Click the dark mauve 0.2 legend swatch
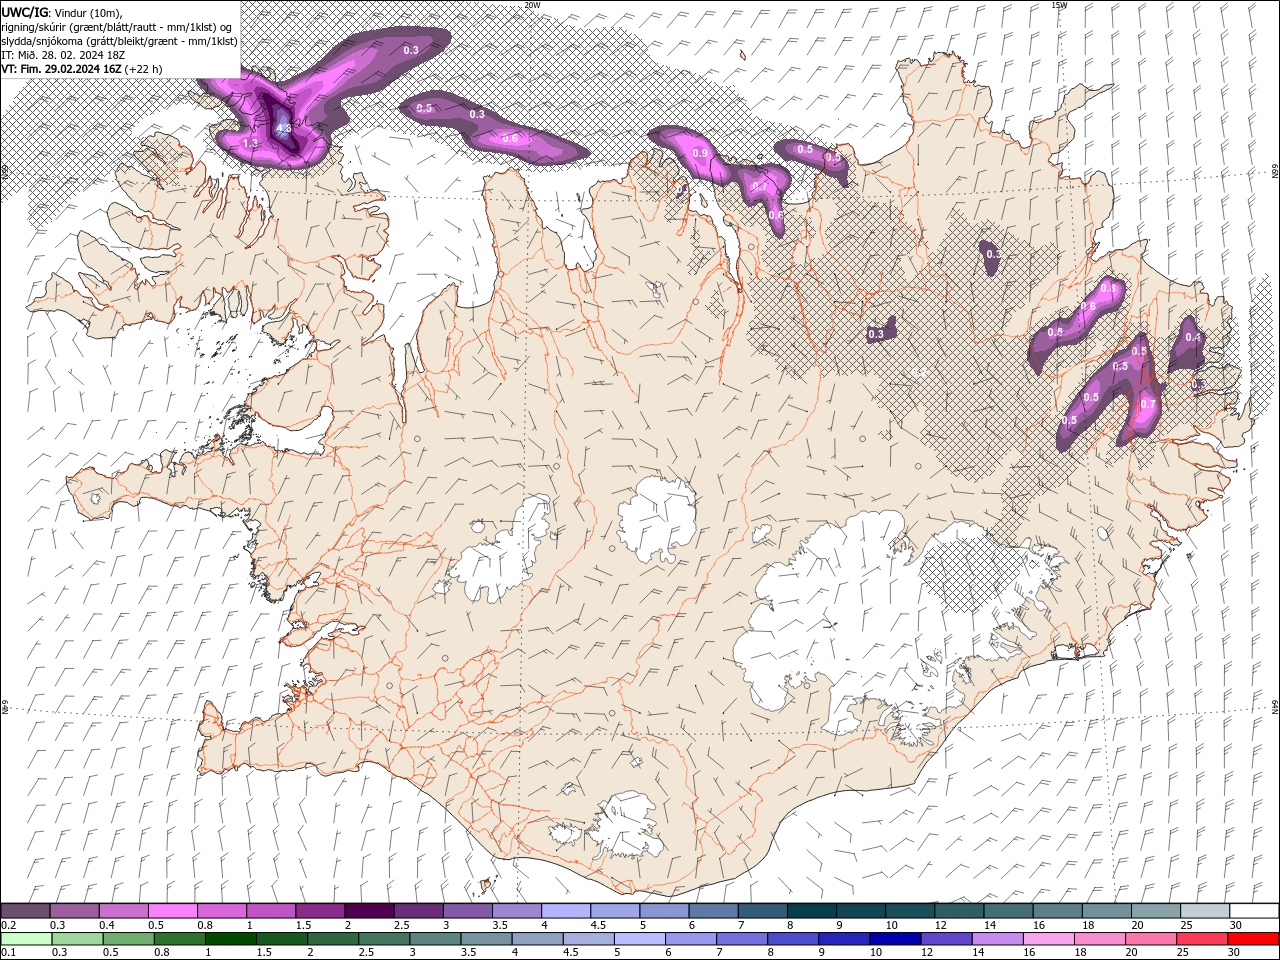 25,911
